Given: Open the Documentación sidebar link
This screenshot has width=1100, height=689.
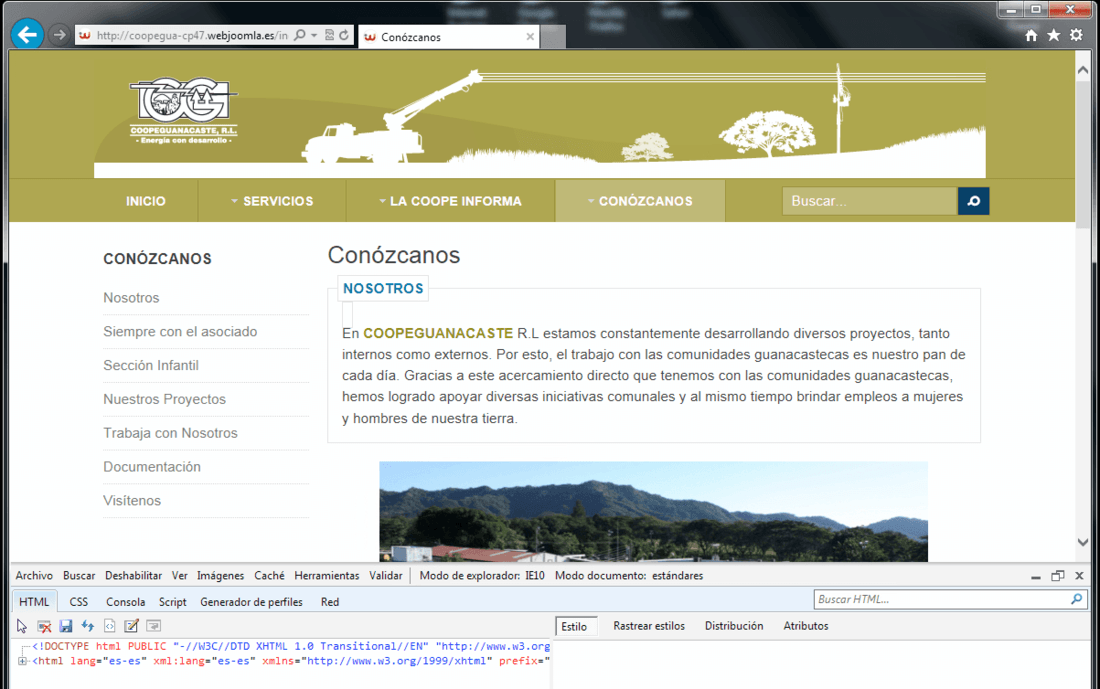Looking at the screenshot, I should 152,467.
